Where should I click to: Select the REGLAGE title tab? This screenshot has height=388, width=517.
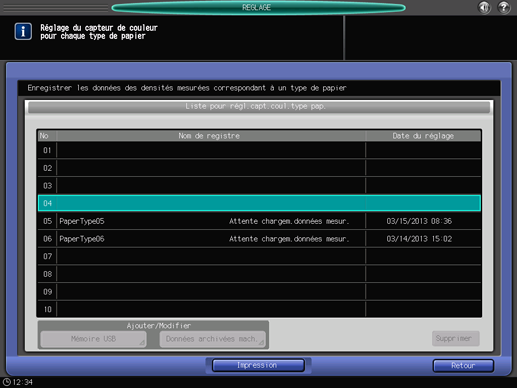[x=258, y=8]
